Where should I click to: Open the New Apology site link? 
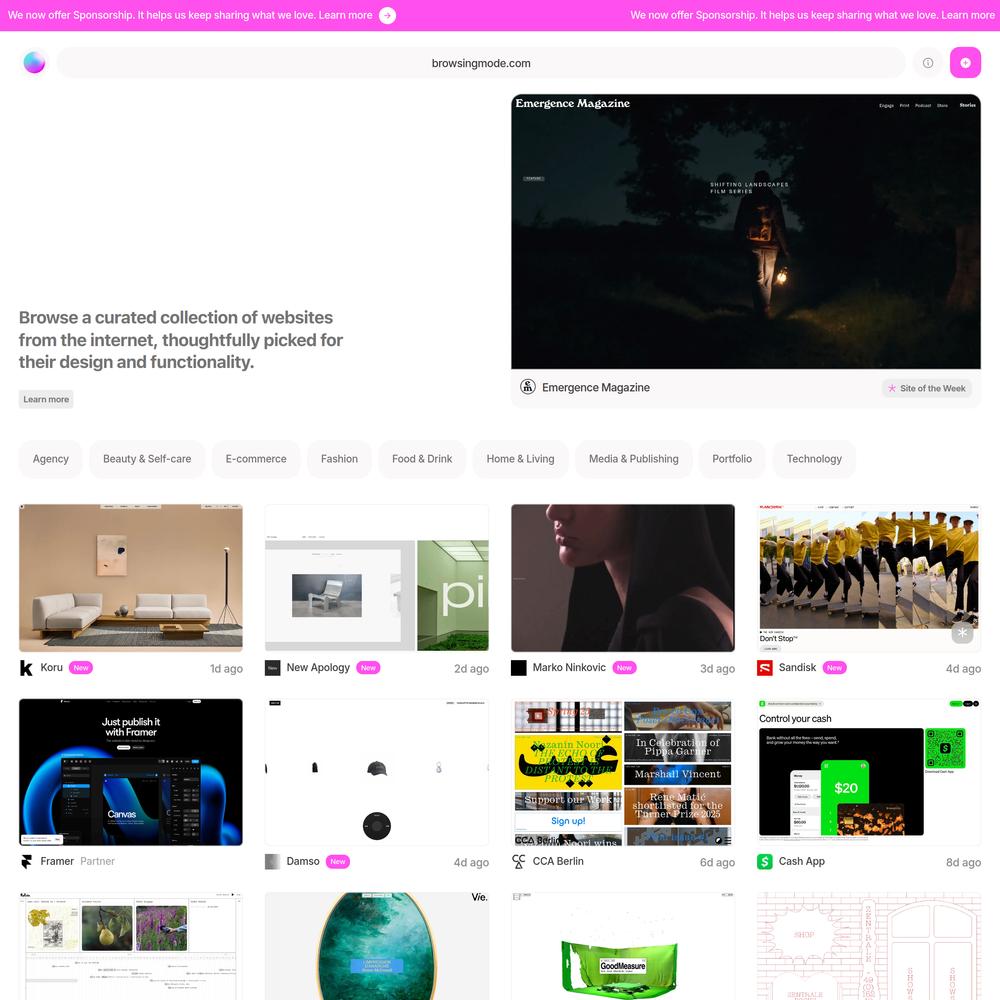pyautogui.click(x=318, y=667)
